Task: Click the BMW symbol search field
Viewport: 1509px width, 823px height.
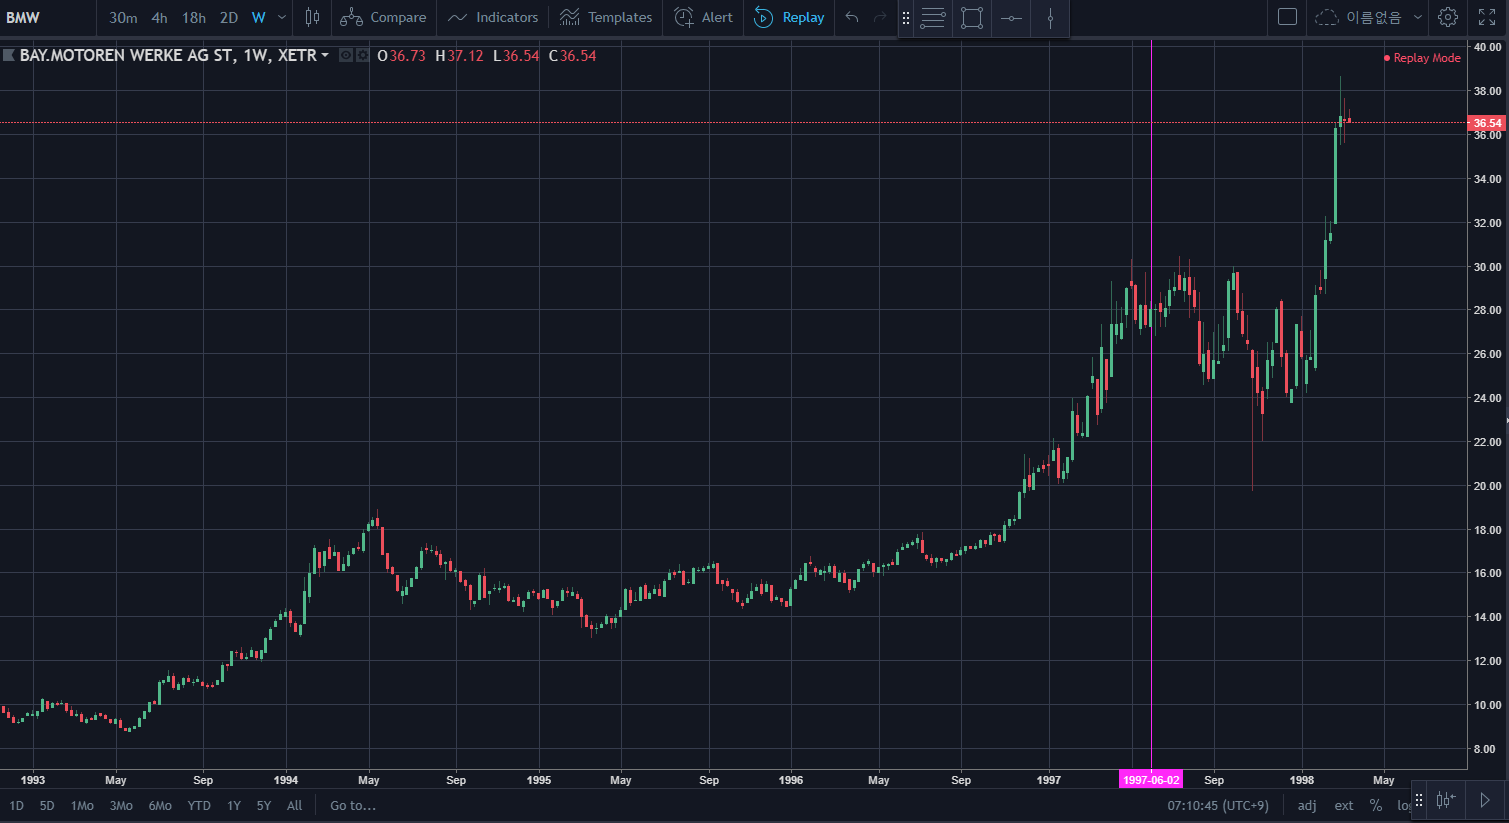Action: click(48, 17)
